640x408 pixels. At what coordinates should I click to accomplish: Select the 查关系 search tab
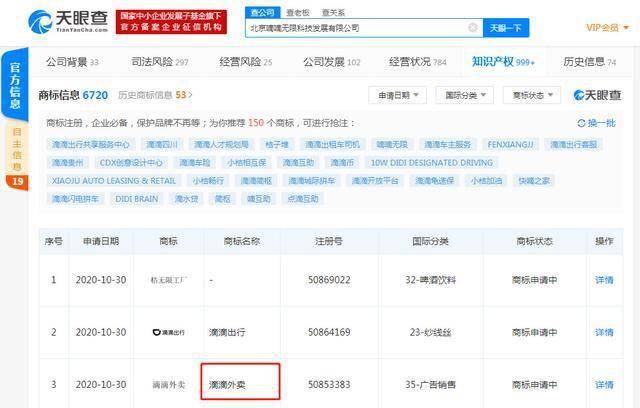click(333, 13)
